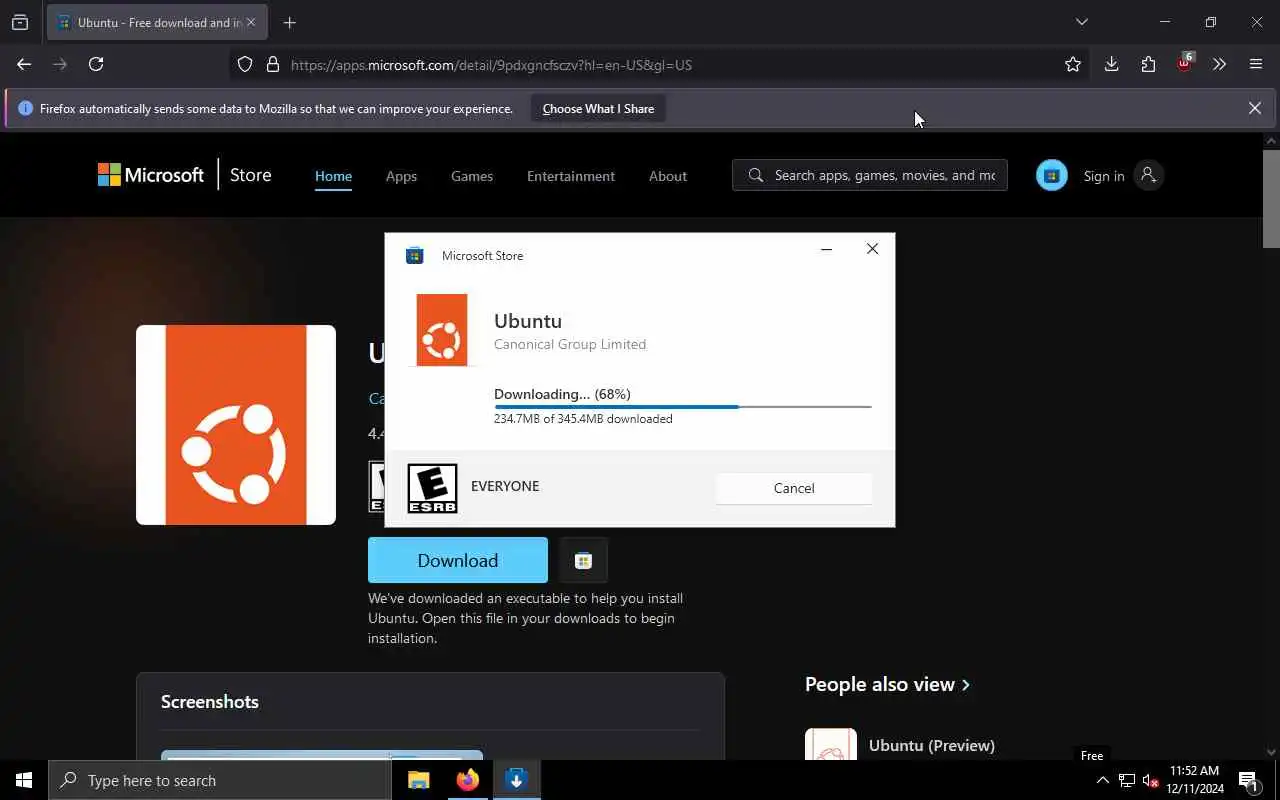Click the browser address bar URL
Image resolution: width=1280 pixels, height=800 pixels.
click(x=491, y=65)
